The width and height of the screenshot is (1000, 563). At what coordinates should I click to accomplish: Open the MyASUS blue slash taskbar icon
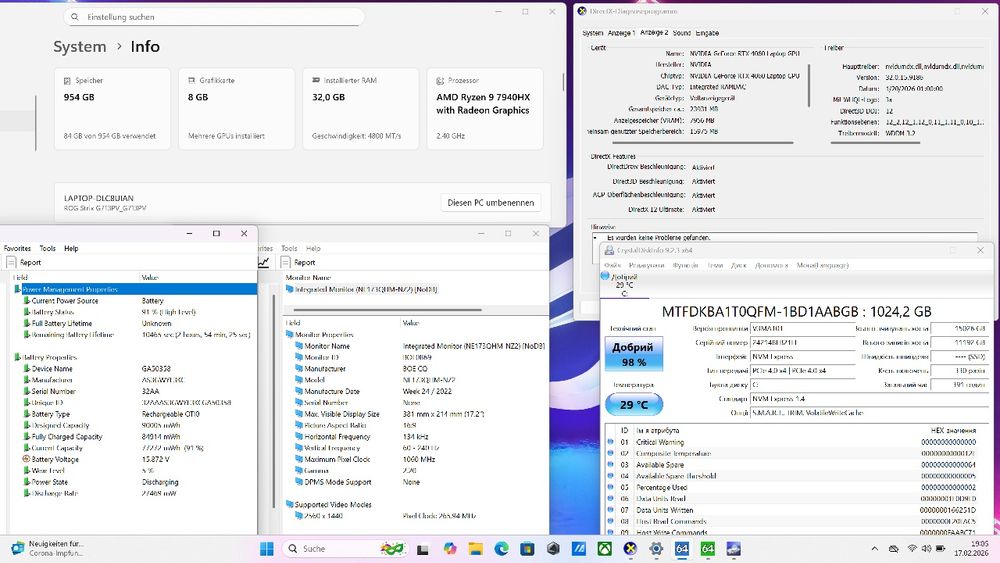pos(578,548)
